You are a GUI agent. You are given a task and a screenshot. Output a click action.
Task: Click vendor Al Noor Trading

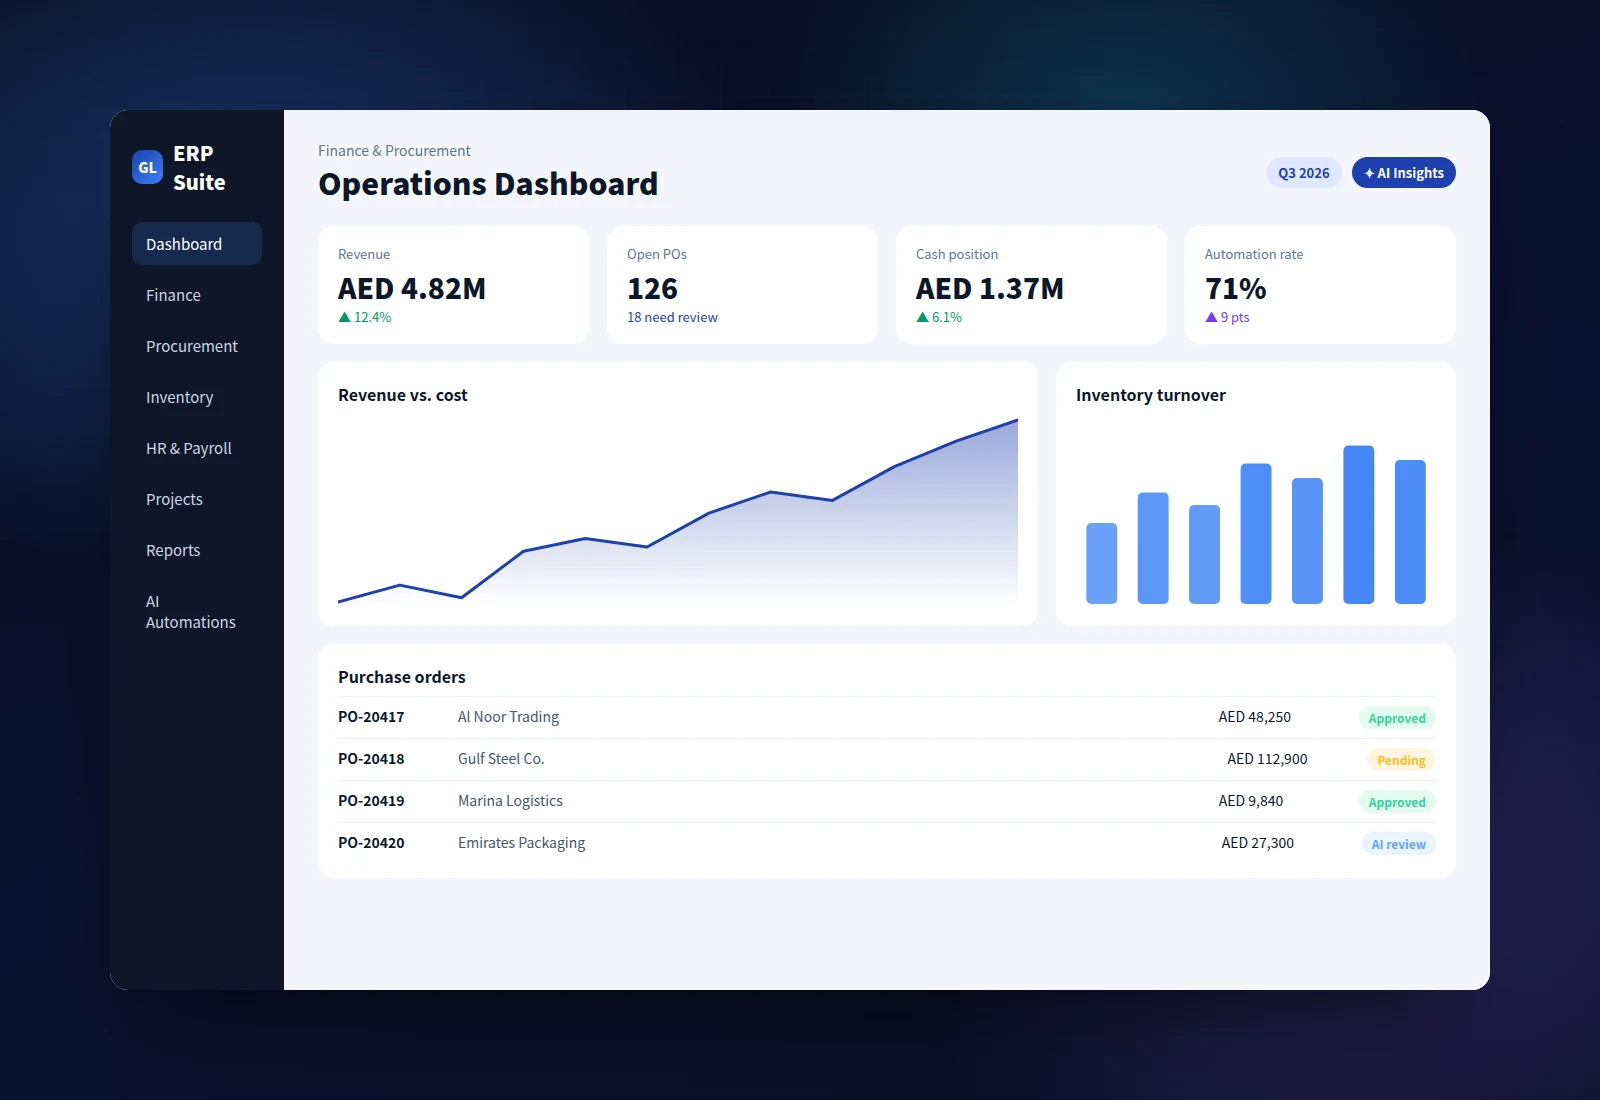(508, 717)
